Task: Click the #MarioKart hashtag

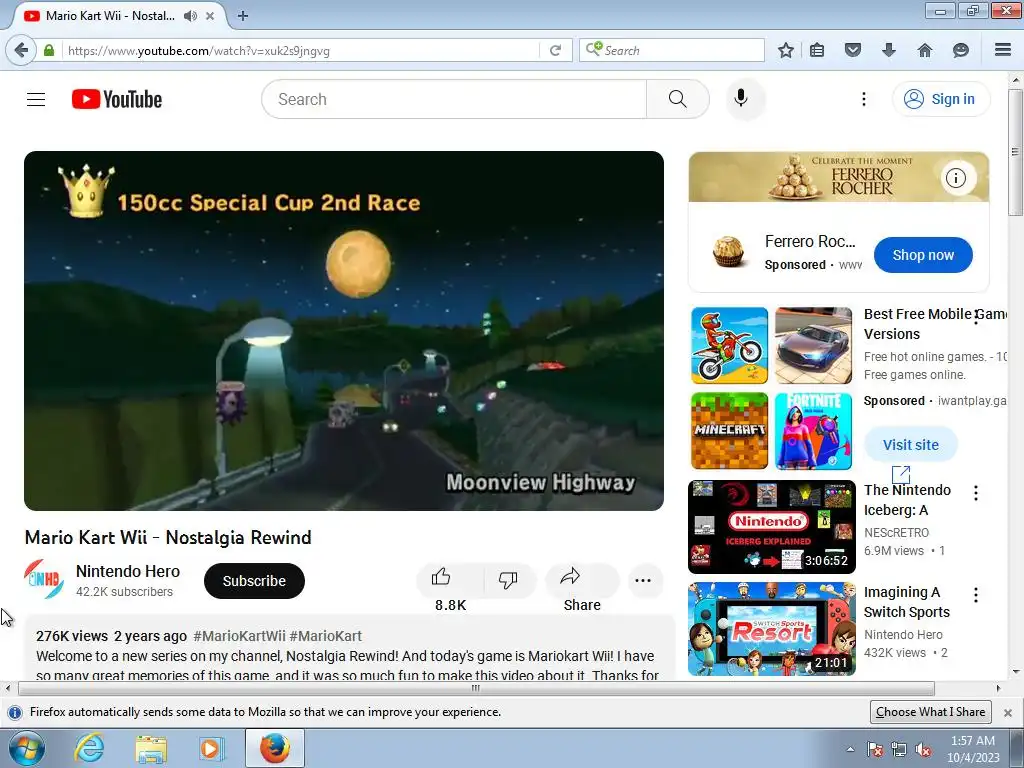Action: [x=325, y=636]
